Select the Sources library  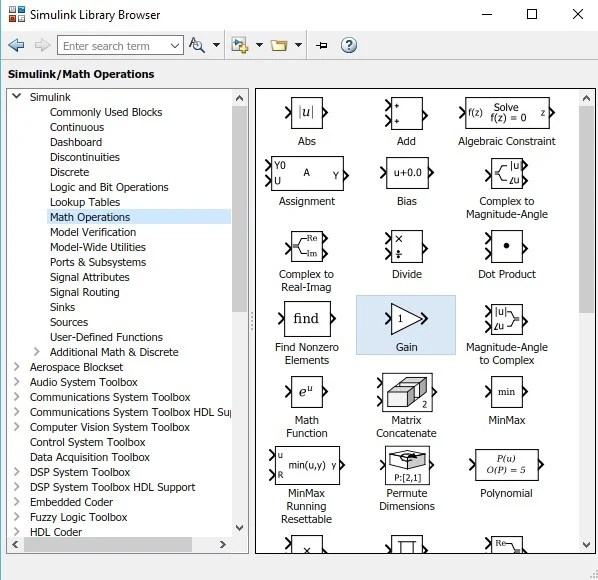tap(69, 322)
